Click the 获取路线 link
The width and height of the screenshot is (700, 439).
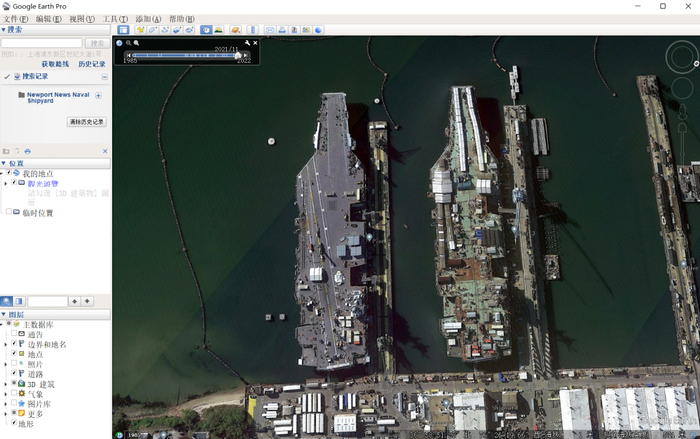pos(55,63)
